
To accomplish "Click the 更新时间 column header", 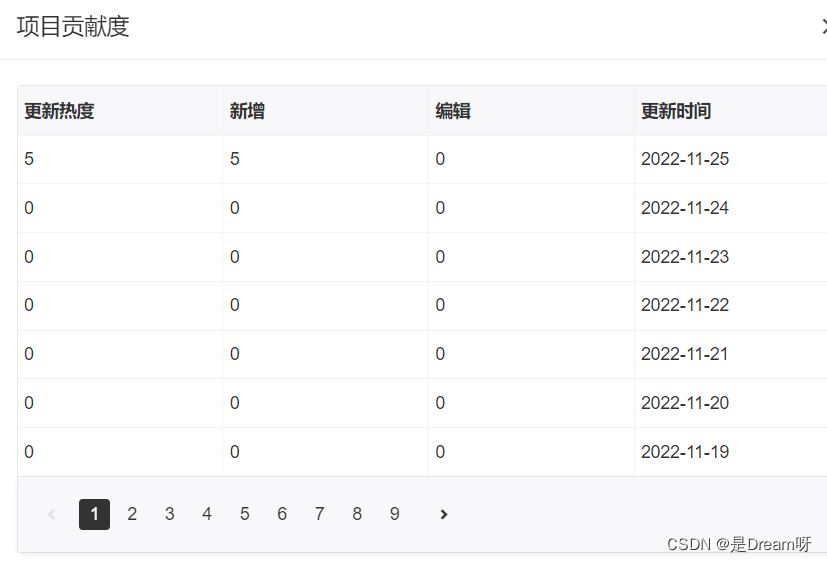I will click(676, 111).
